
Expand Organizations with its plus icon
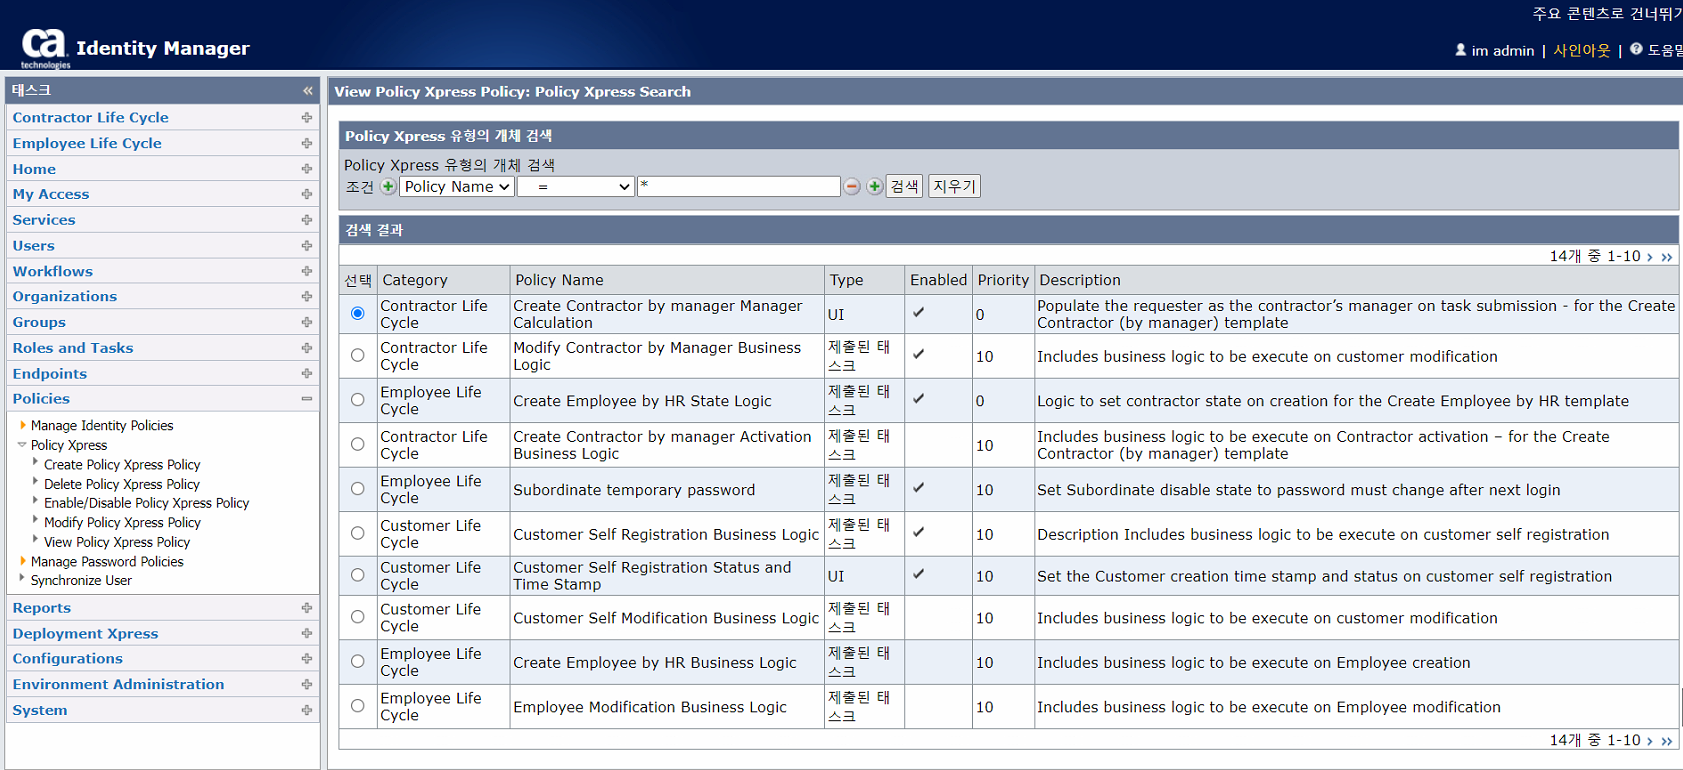tap(307, 297)
